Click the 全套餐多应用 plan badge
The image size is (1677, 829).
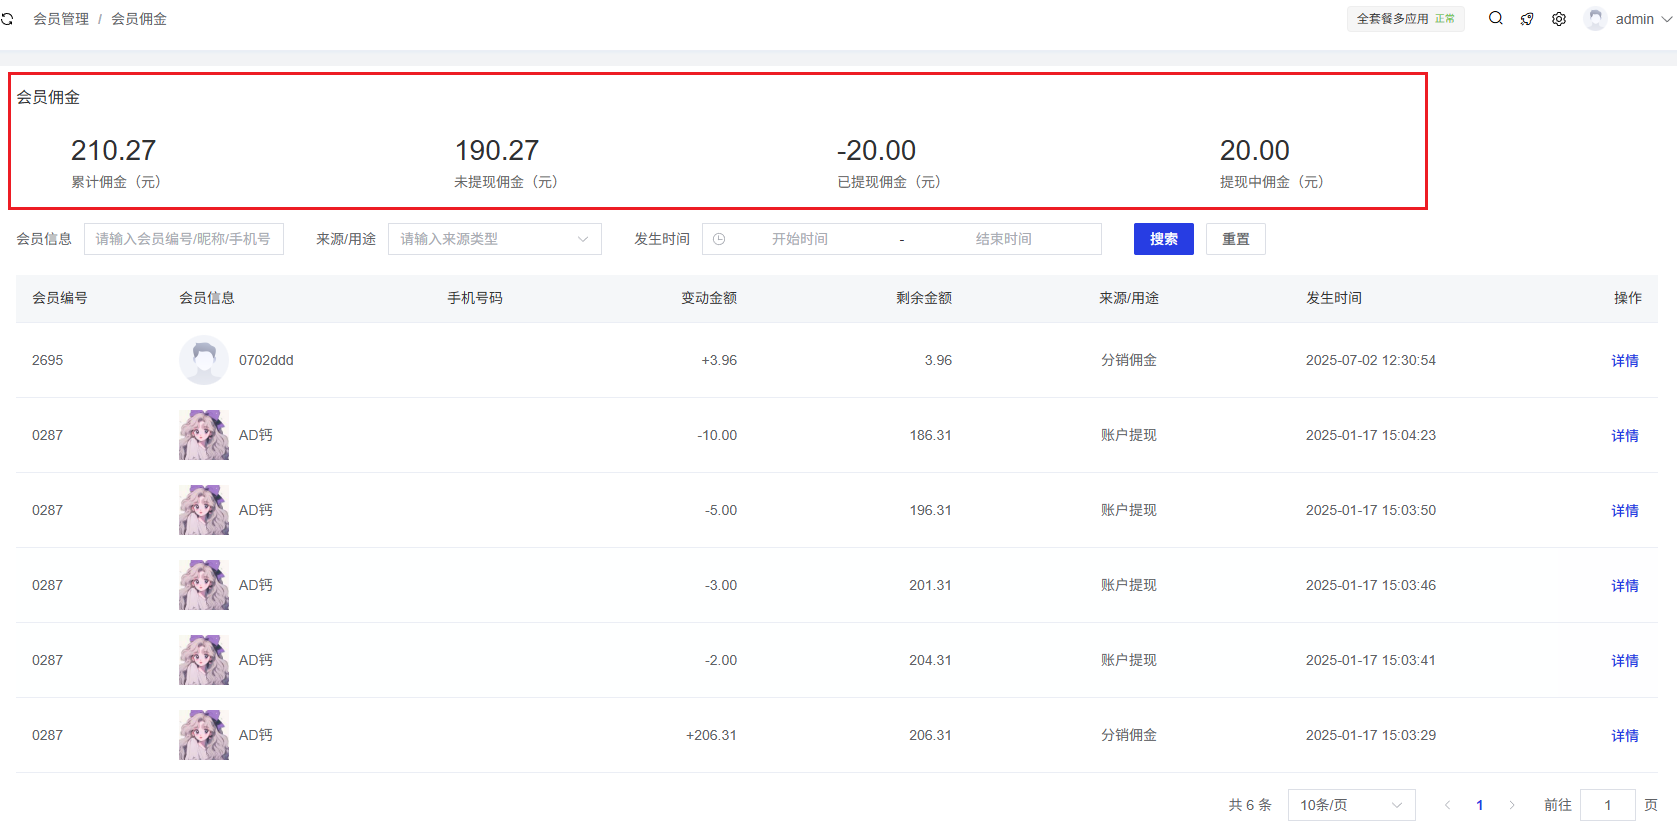[1404, 19]
